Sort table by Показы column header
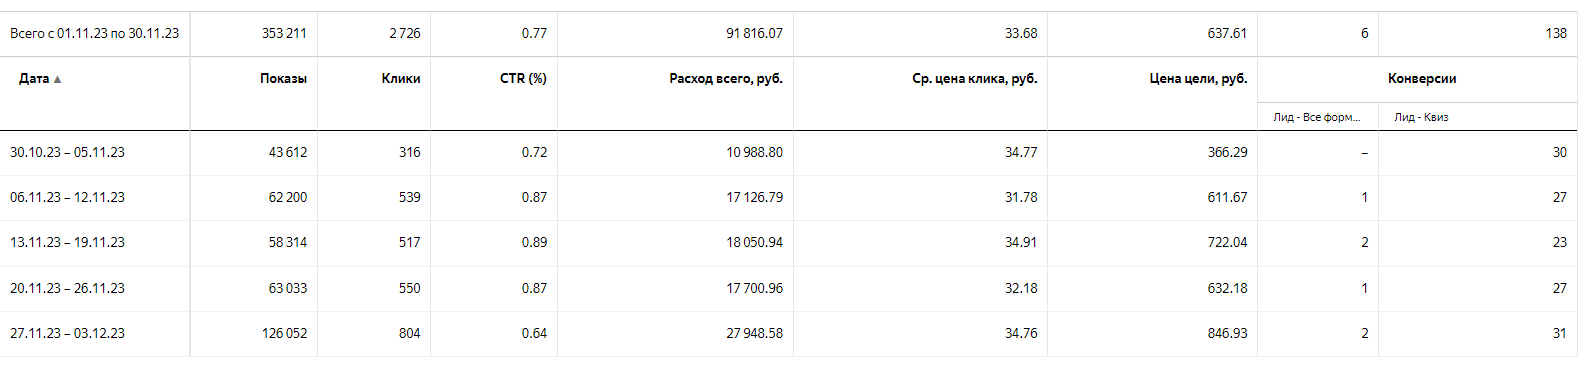The width and height of the screenshot is (1586, 368). click(283, 78)
